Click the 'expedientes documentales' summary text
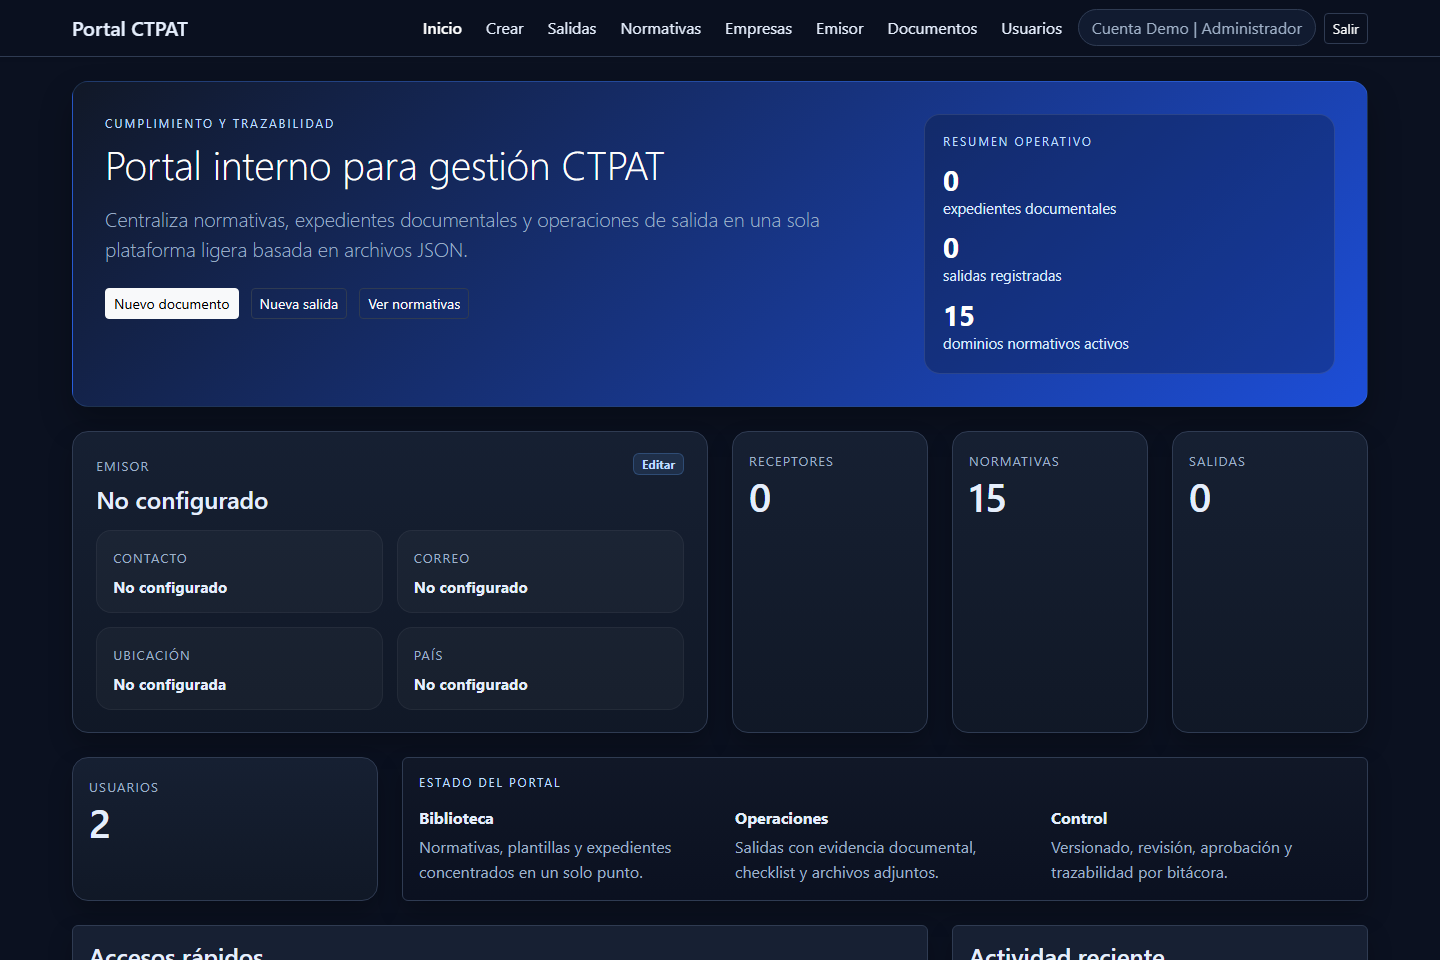This screenshot has width=1440, height=960. pos(1029,209)
